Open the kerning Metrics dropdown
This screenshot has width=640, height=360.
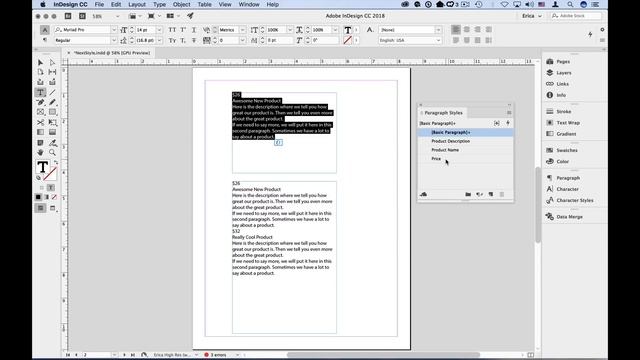[242, 30]
